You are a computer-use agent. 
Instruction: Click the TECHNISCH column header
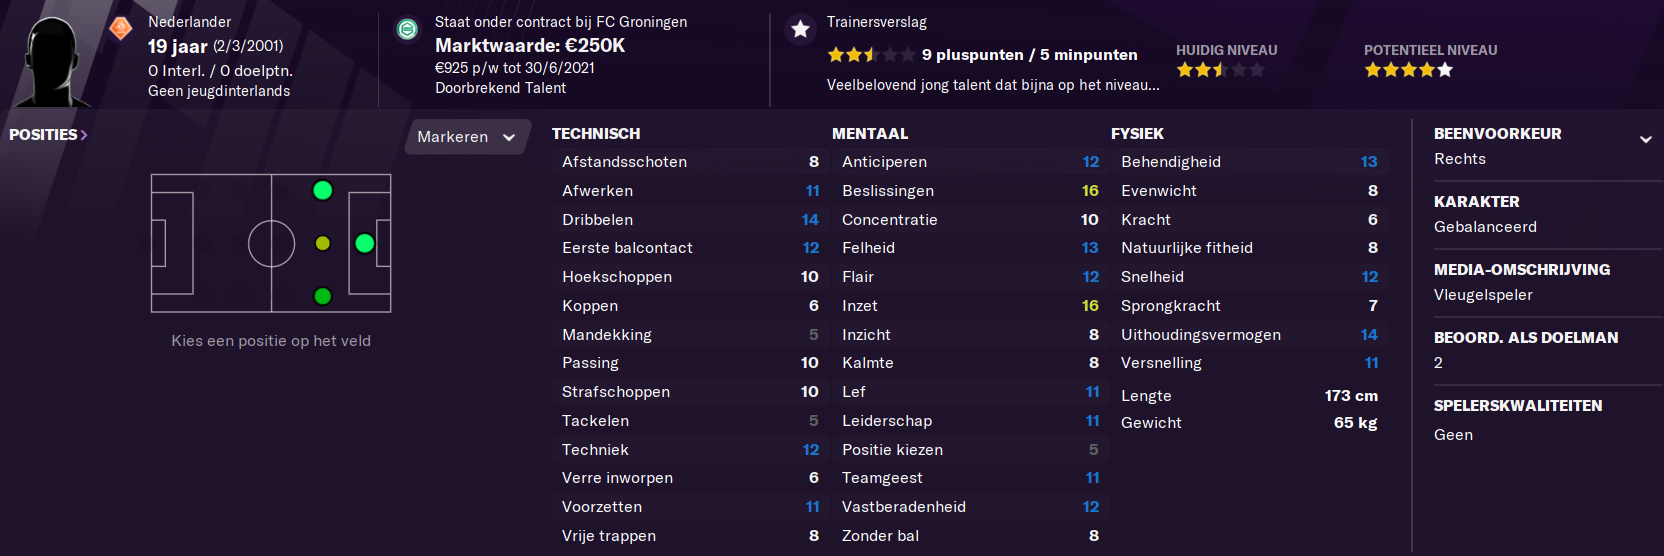tap(596, 134)
